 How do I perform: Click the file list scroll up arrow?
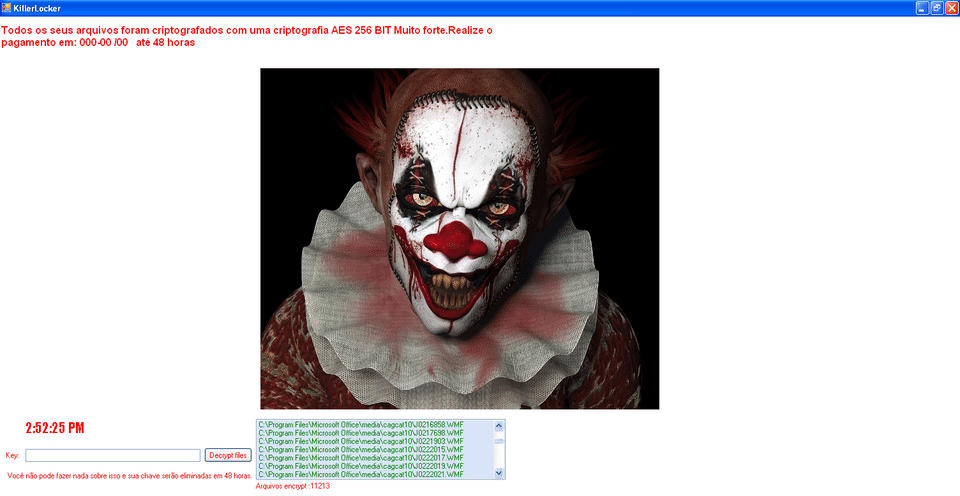[x=498, y=426]
